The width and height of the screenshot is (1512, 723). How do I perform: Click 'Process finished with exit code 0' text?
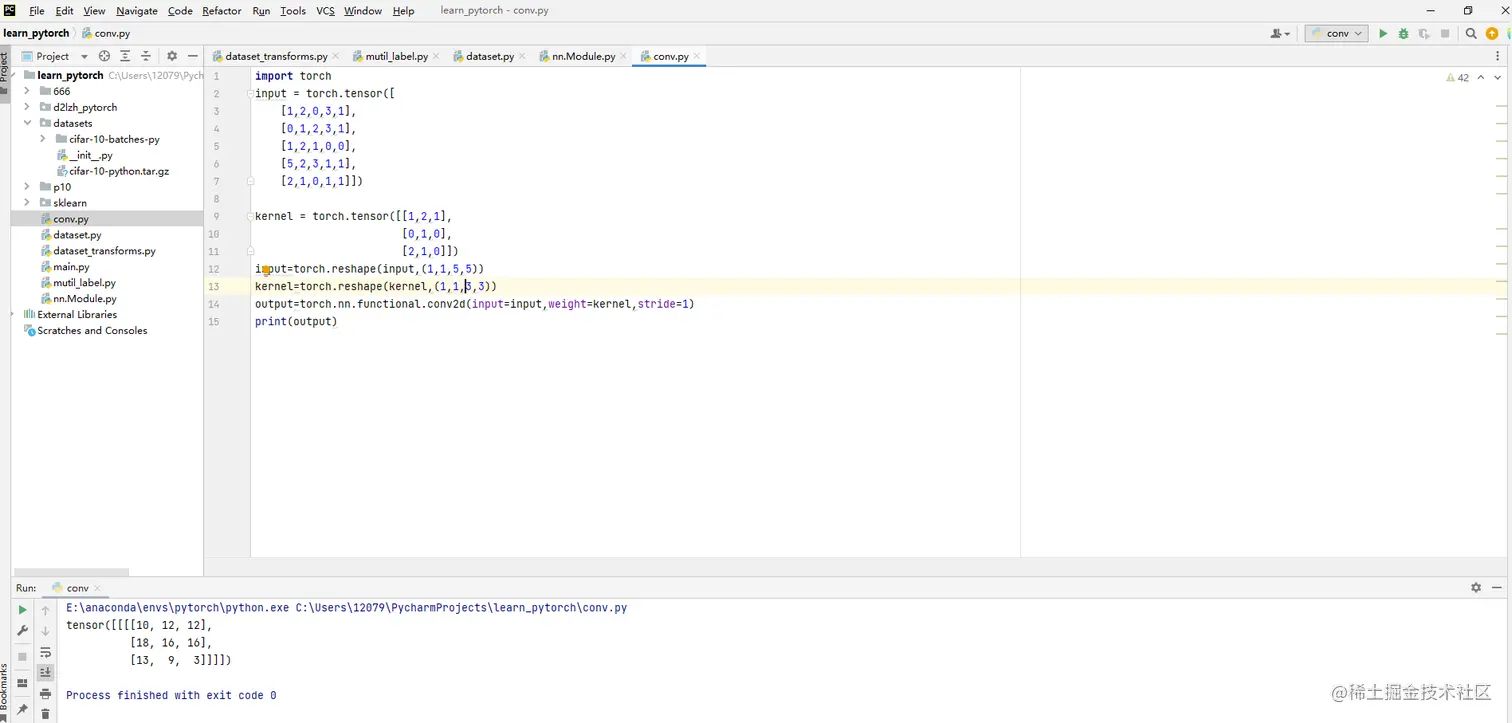tap(171, 695)
